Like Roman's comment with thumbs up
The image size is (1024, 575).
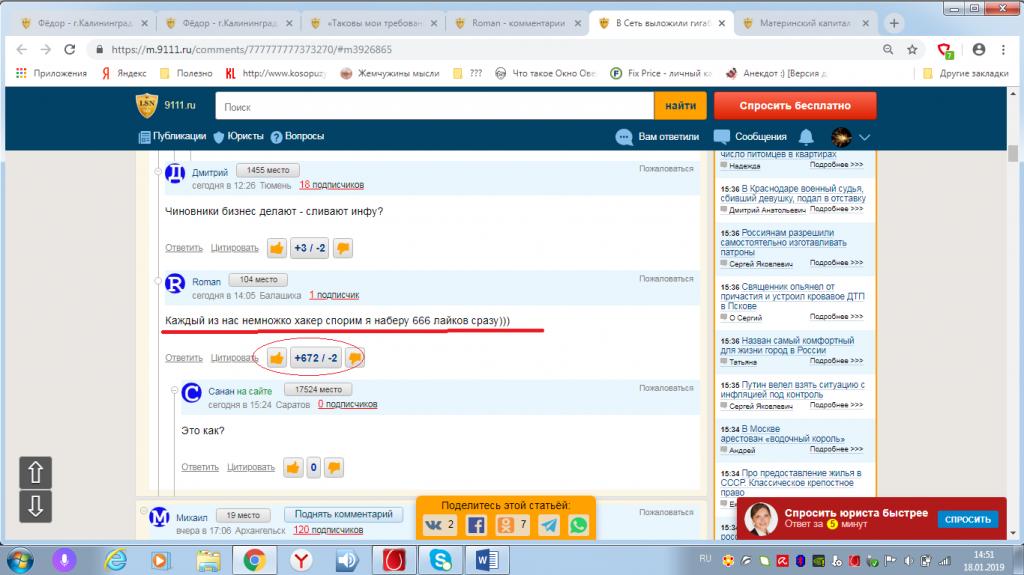pos(277,357)
